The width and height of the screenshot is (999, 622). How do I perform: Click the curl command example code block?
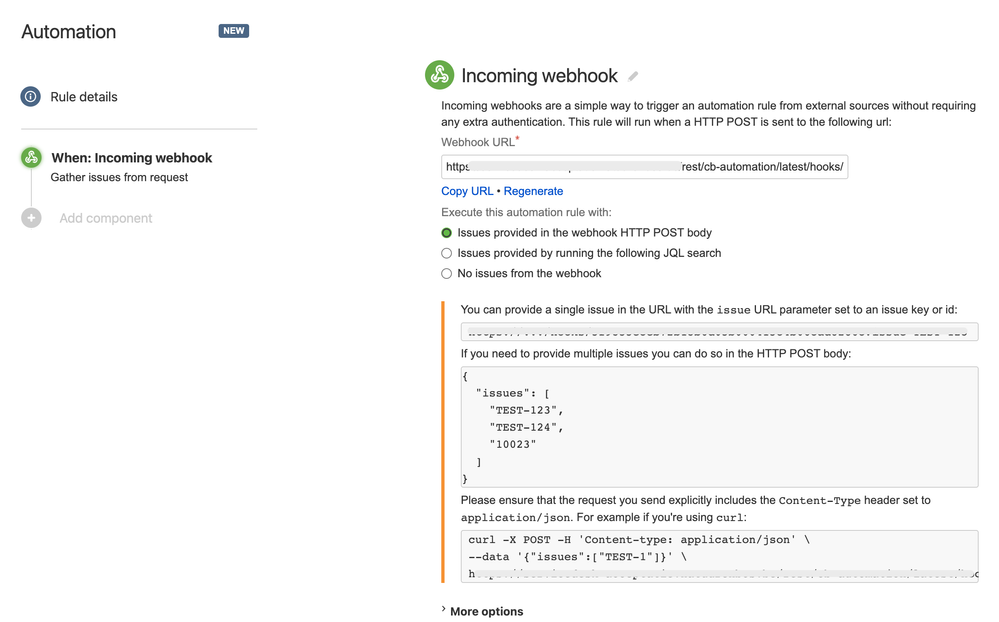(x=719, y=556)
